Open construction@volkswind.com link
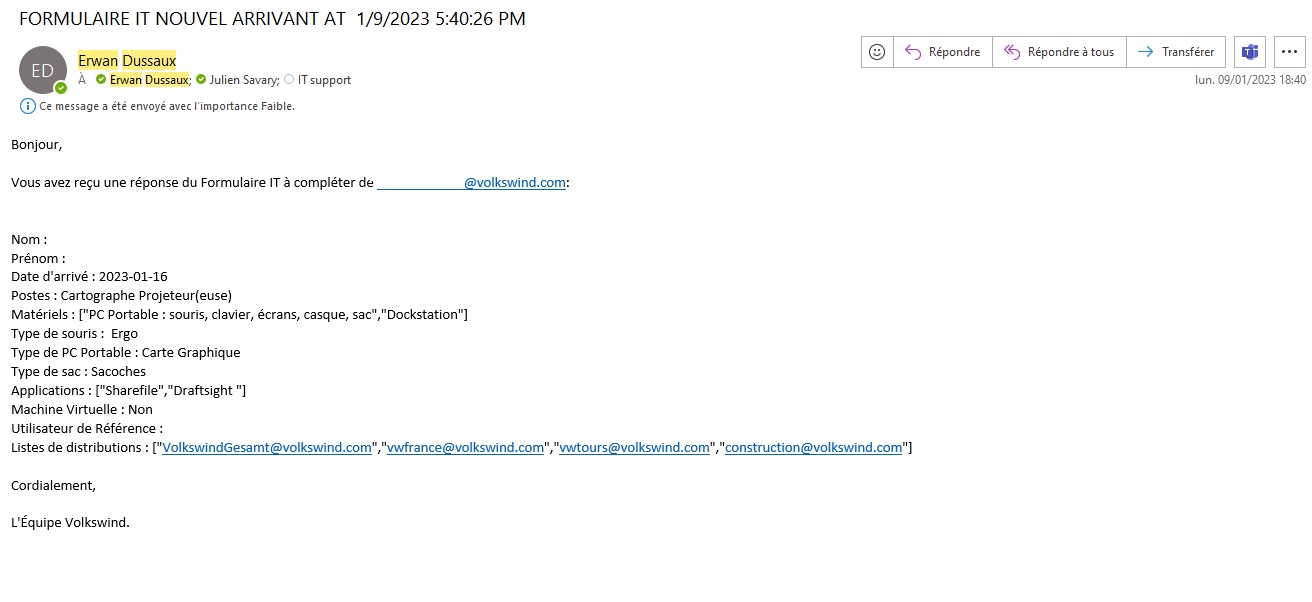Image resolution: width=1312 pixels, height=602 pixels. click(814, 448)
